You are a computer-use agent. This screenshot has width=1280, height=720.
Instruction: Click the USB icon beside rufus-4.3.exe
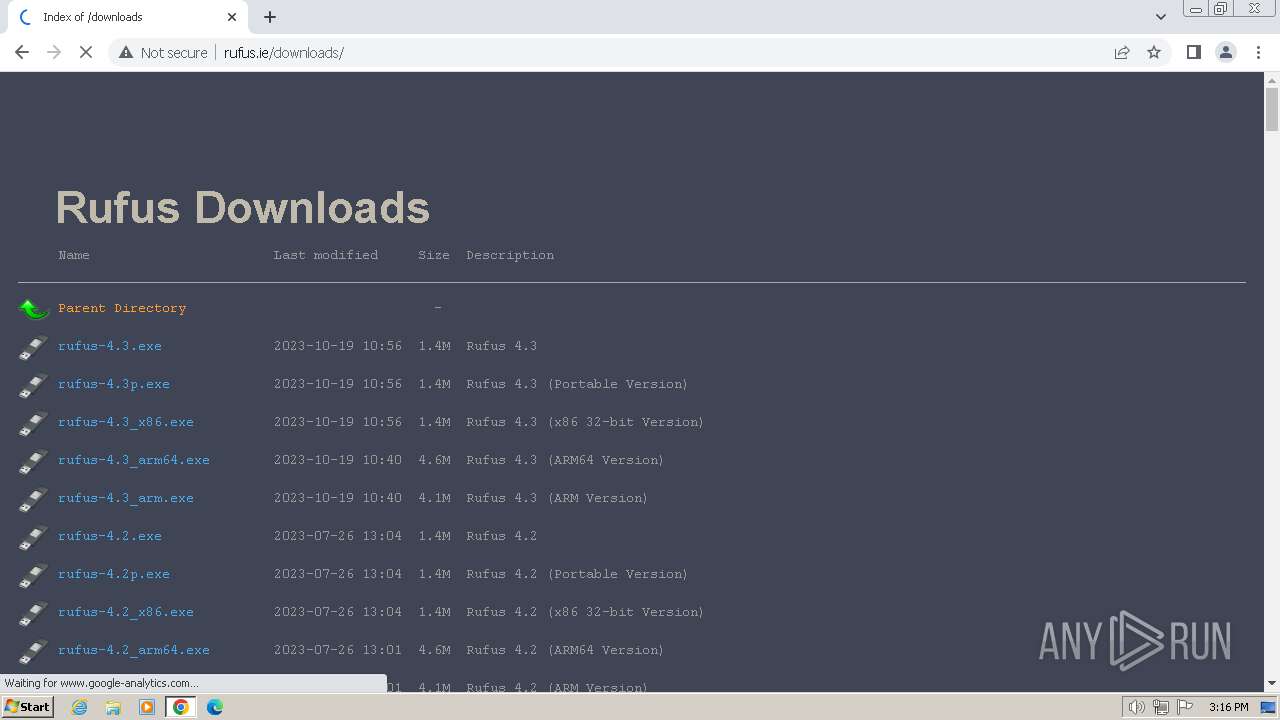pyautogui.click(x=33, y=347)
